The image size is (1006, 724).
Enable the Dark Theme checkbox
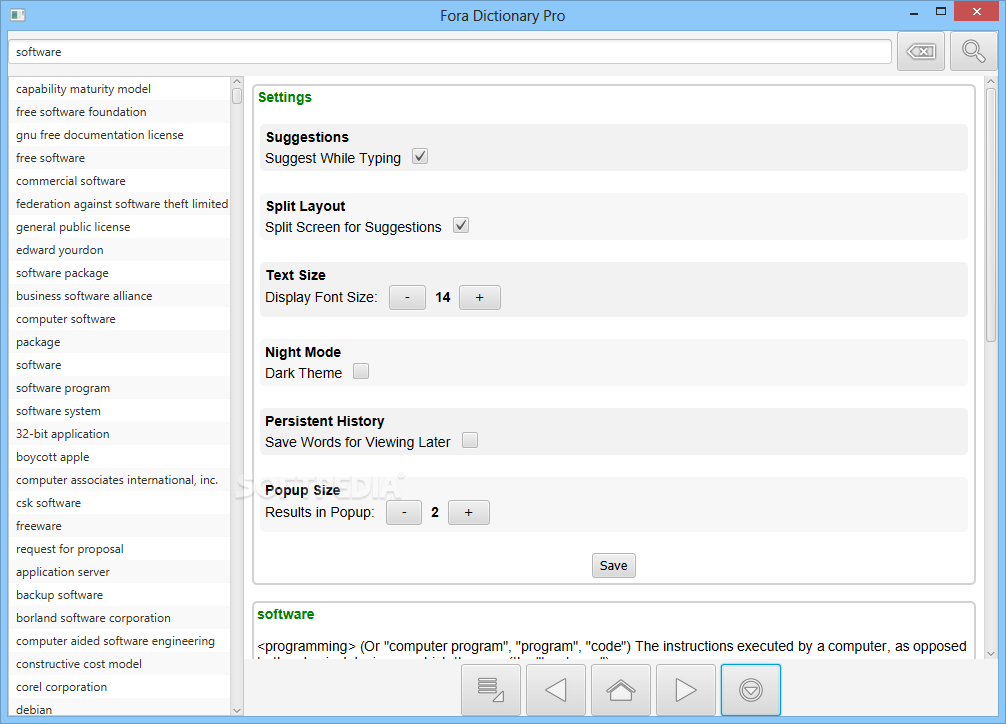click(361, 371)
